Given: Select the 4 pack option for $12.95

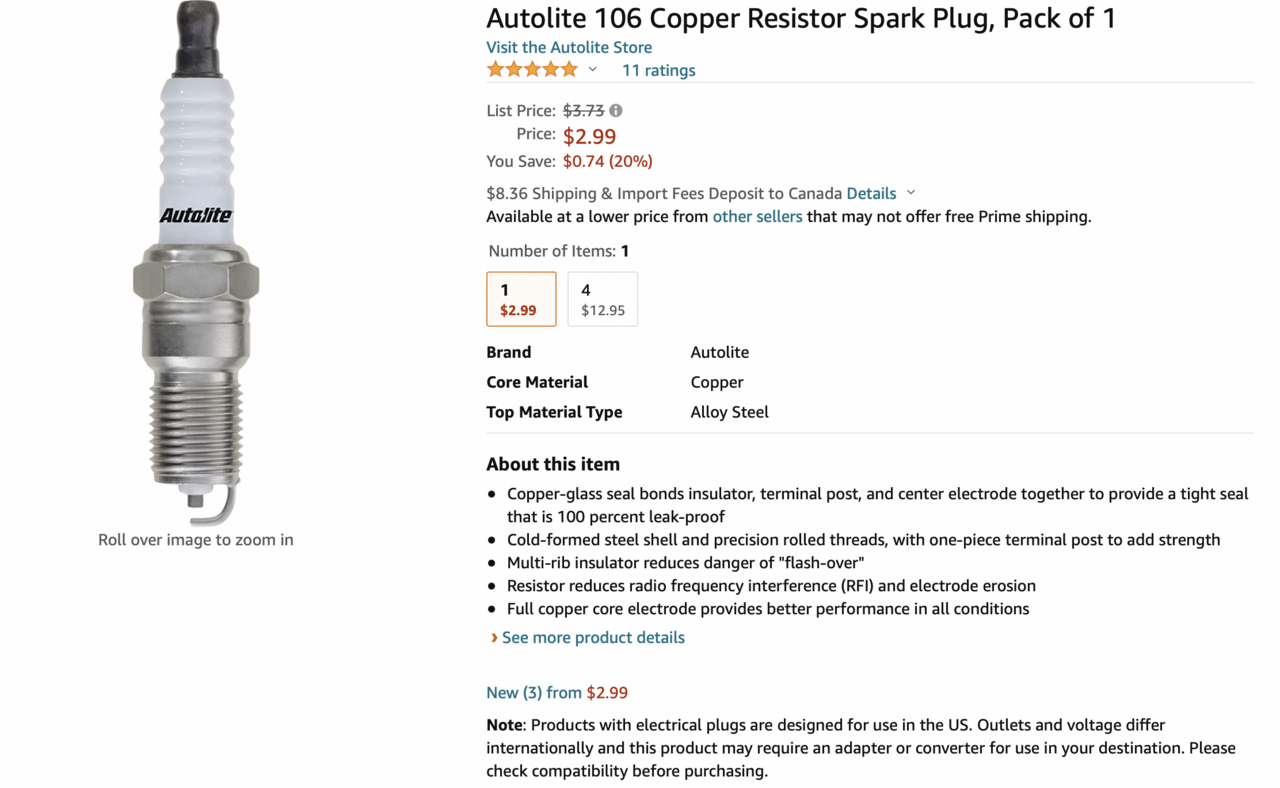Looking at the screenshot, I should point(602,299).
